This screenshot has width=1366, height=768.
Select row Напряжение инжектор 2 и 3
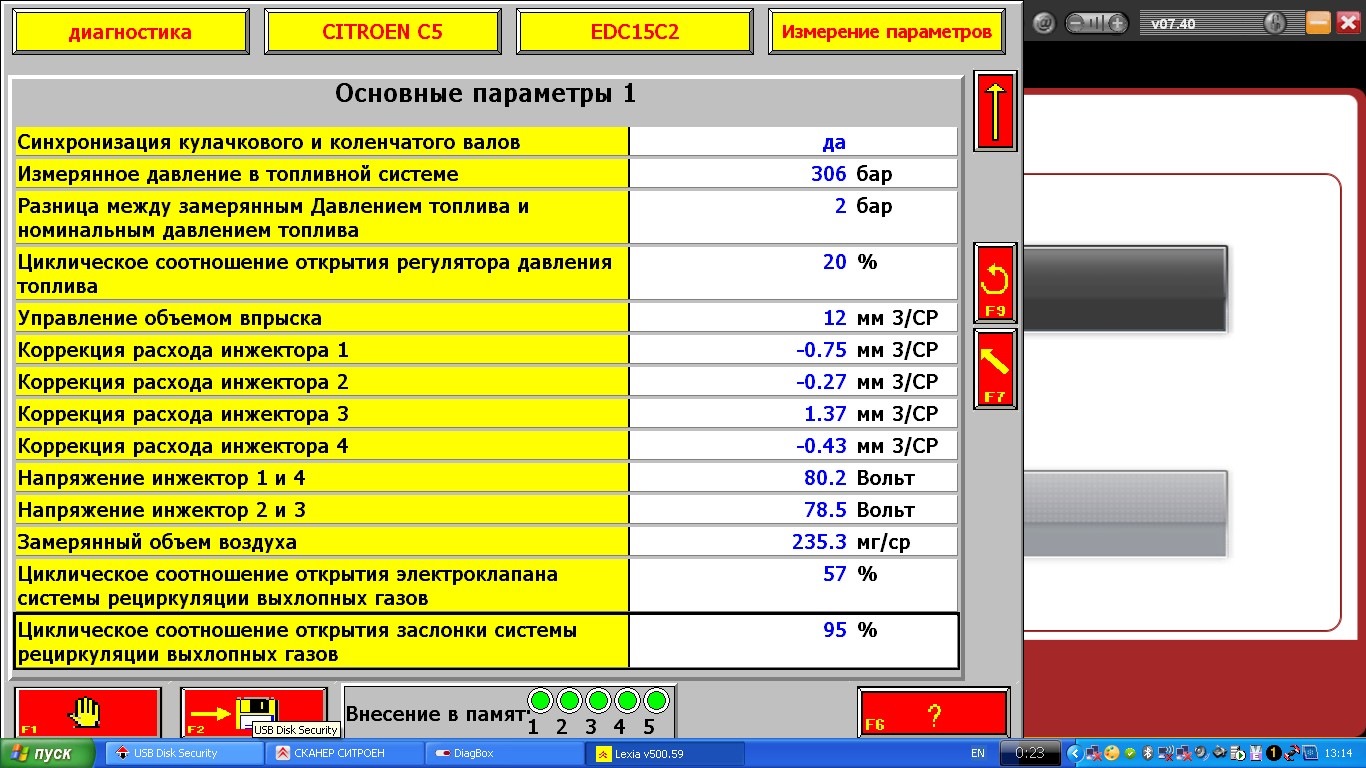486,510
